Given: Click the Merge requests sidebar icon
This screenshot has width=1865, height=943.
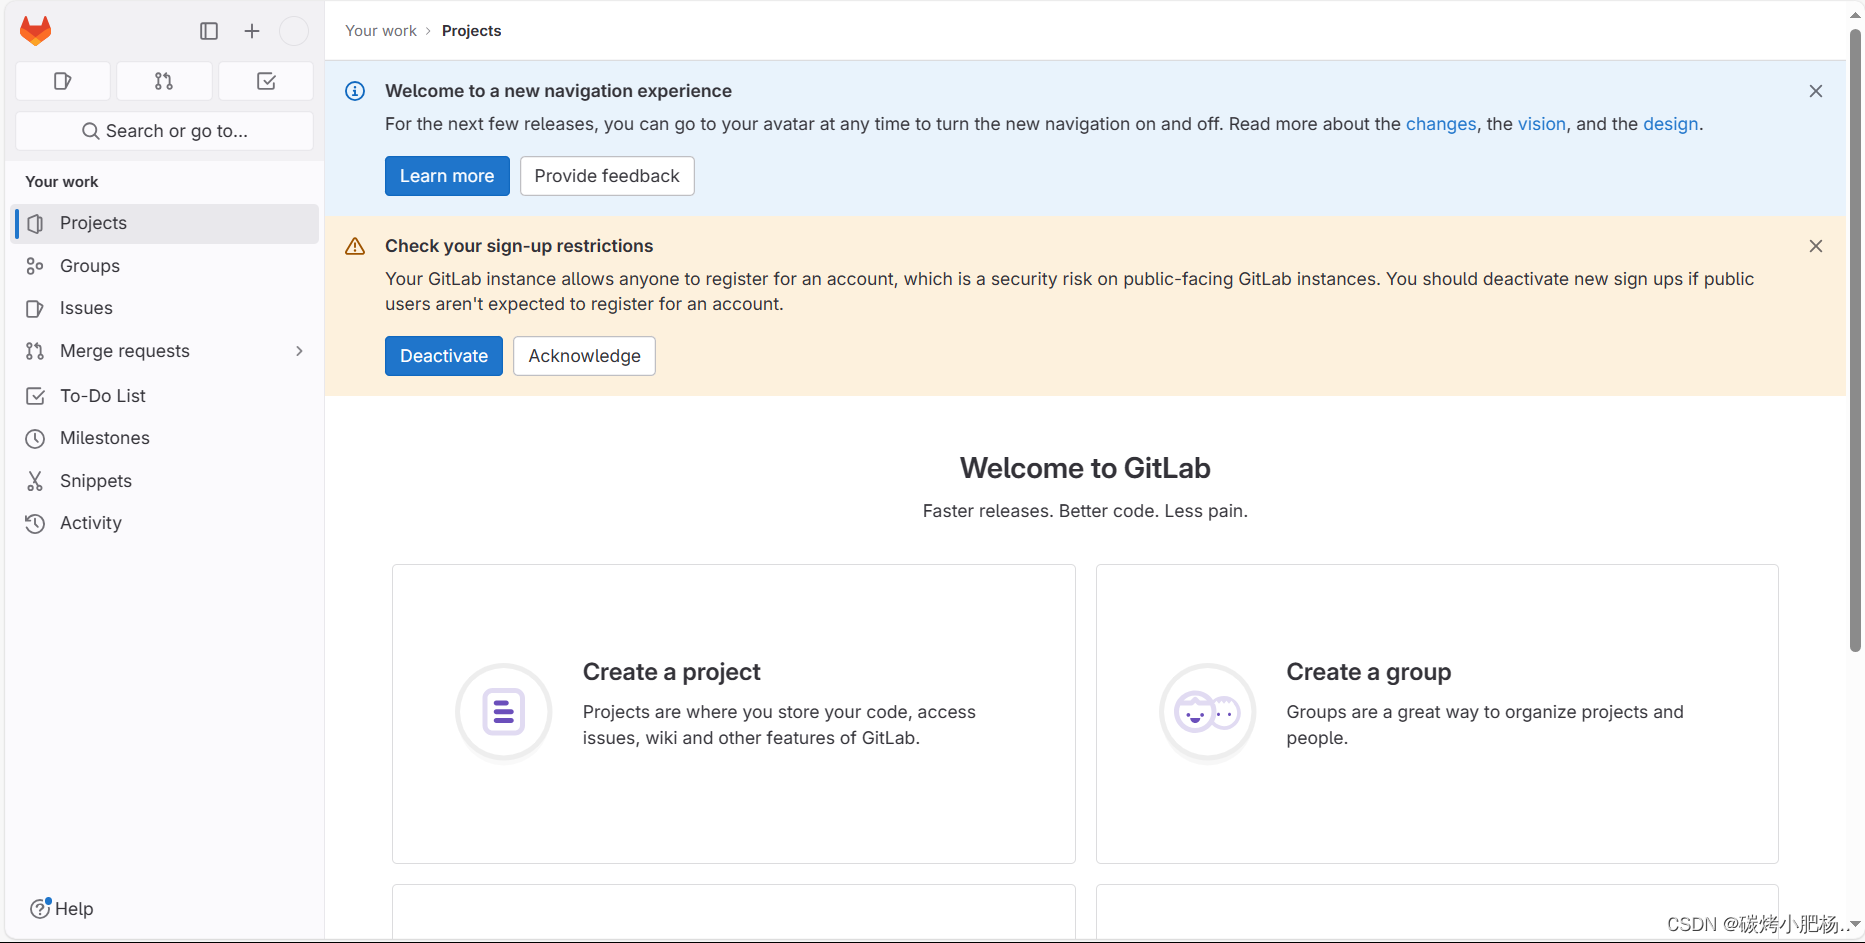Looking at the screenshot, I should [x=35, y=351].
